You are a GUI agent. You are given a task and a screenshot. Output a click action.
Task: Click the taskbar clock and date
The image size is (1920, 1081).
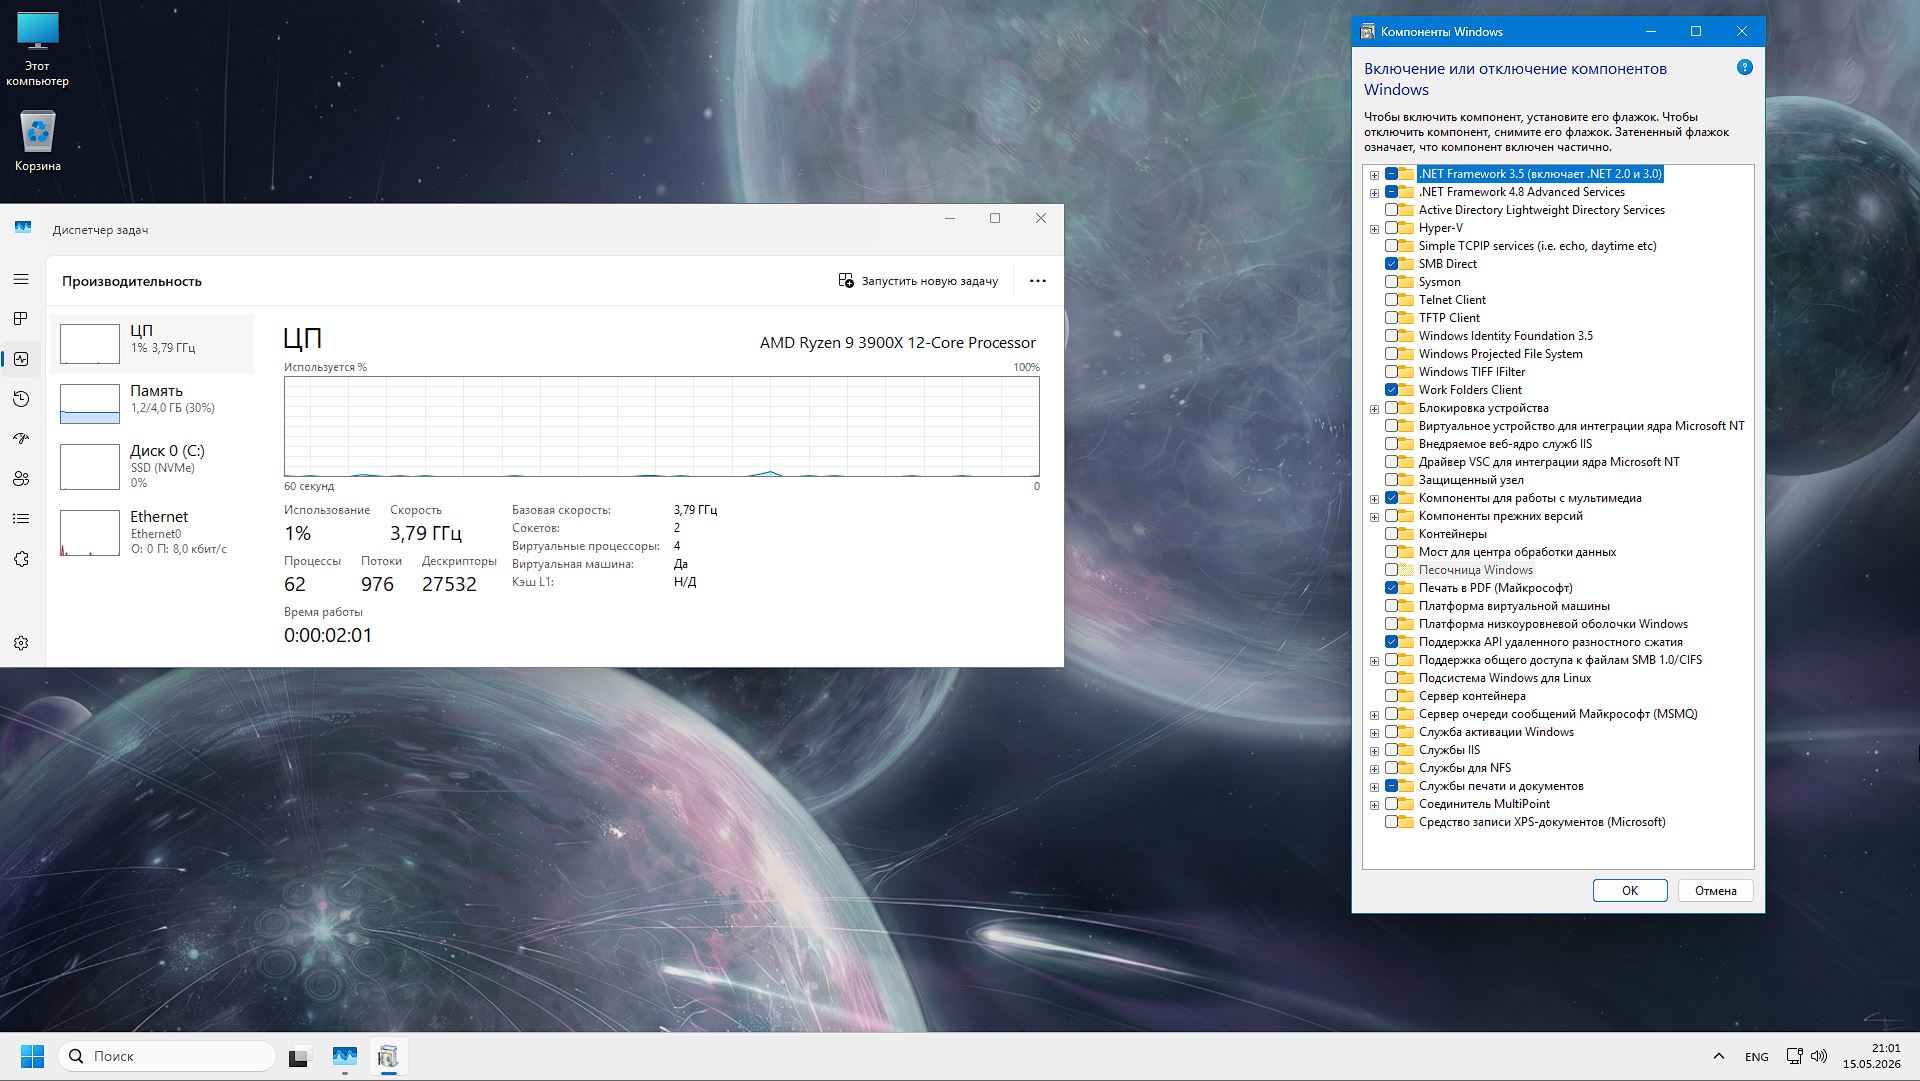pyautogui.click(x=1872, y=1056)
